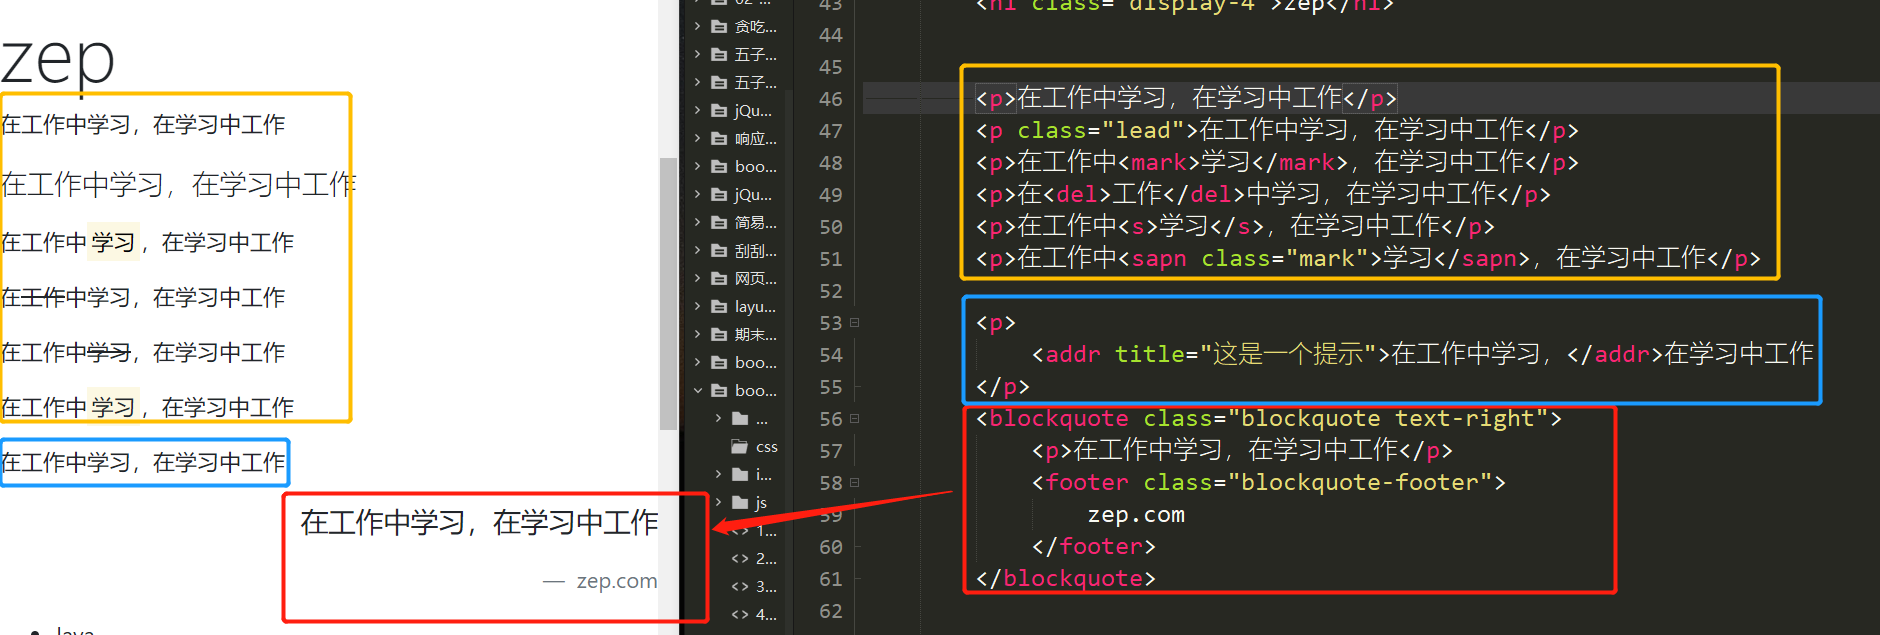The height and width of the screenshot is (635, 1880).
Task: Click the code file icon beside 1...
Action: click(x=740, y=531)
